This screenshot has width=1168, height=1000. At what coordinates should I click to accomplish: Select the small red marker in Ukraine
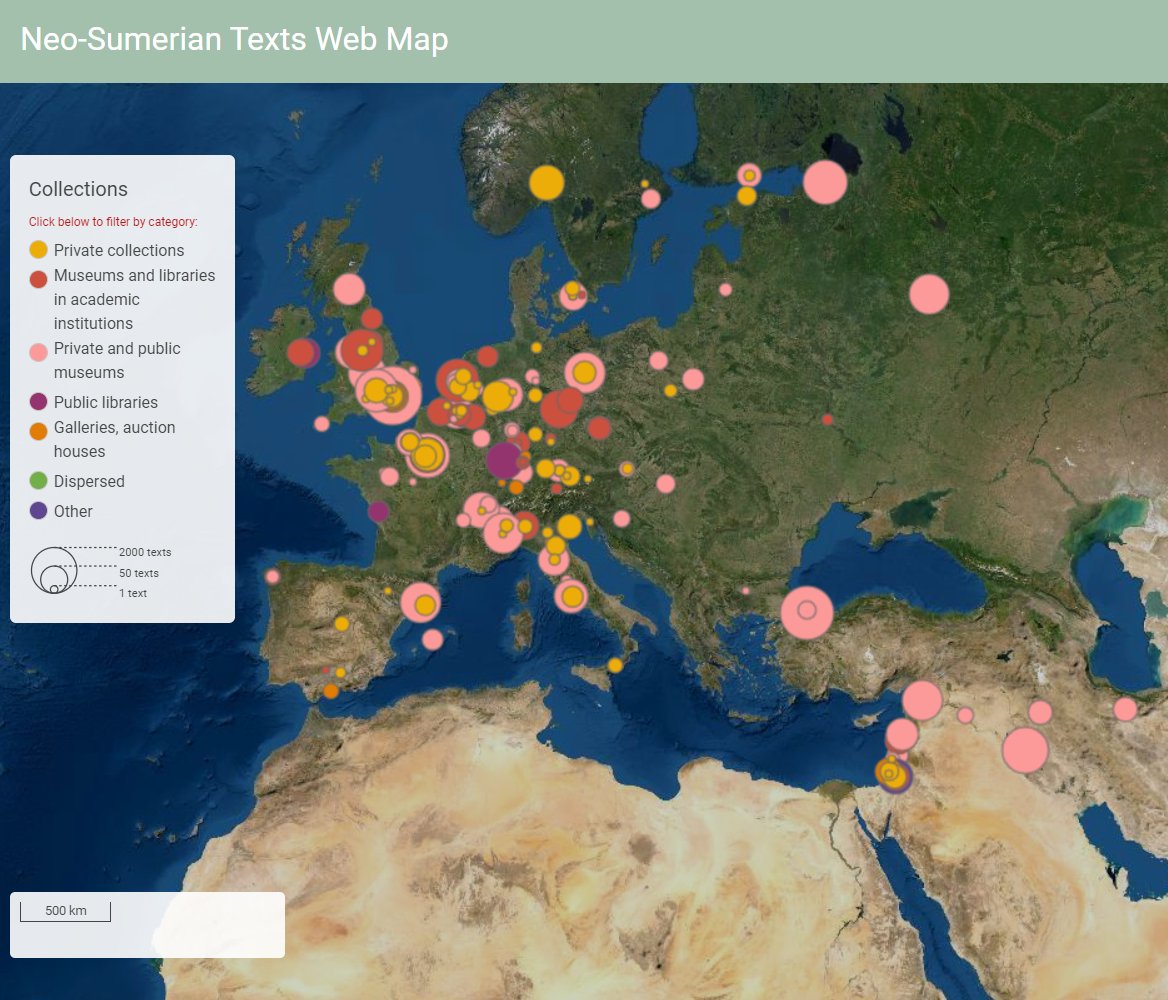(x=828, y=420)
